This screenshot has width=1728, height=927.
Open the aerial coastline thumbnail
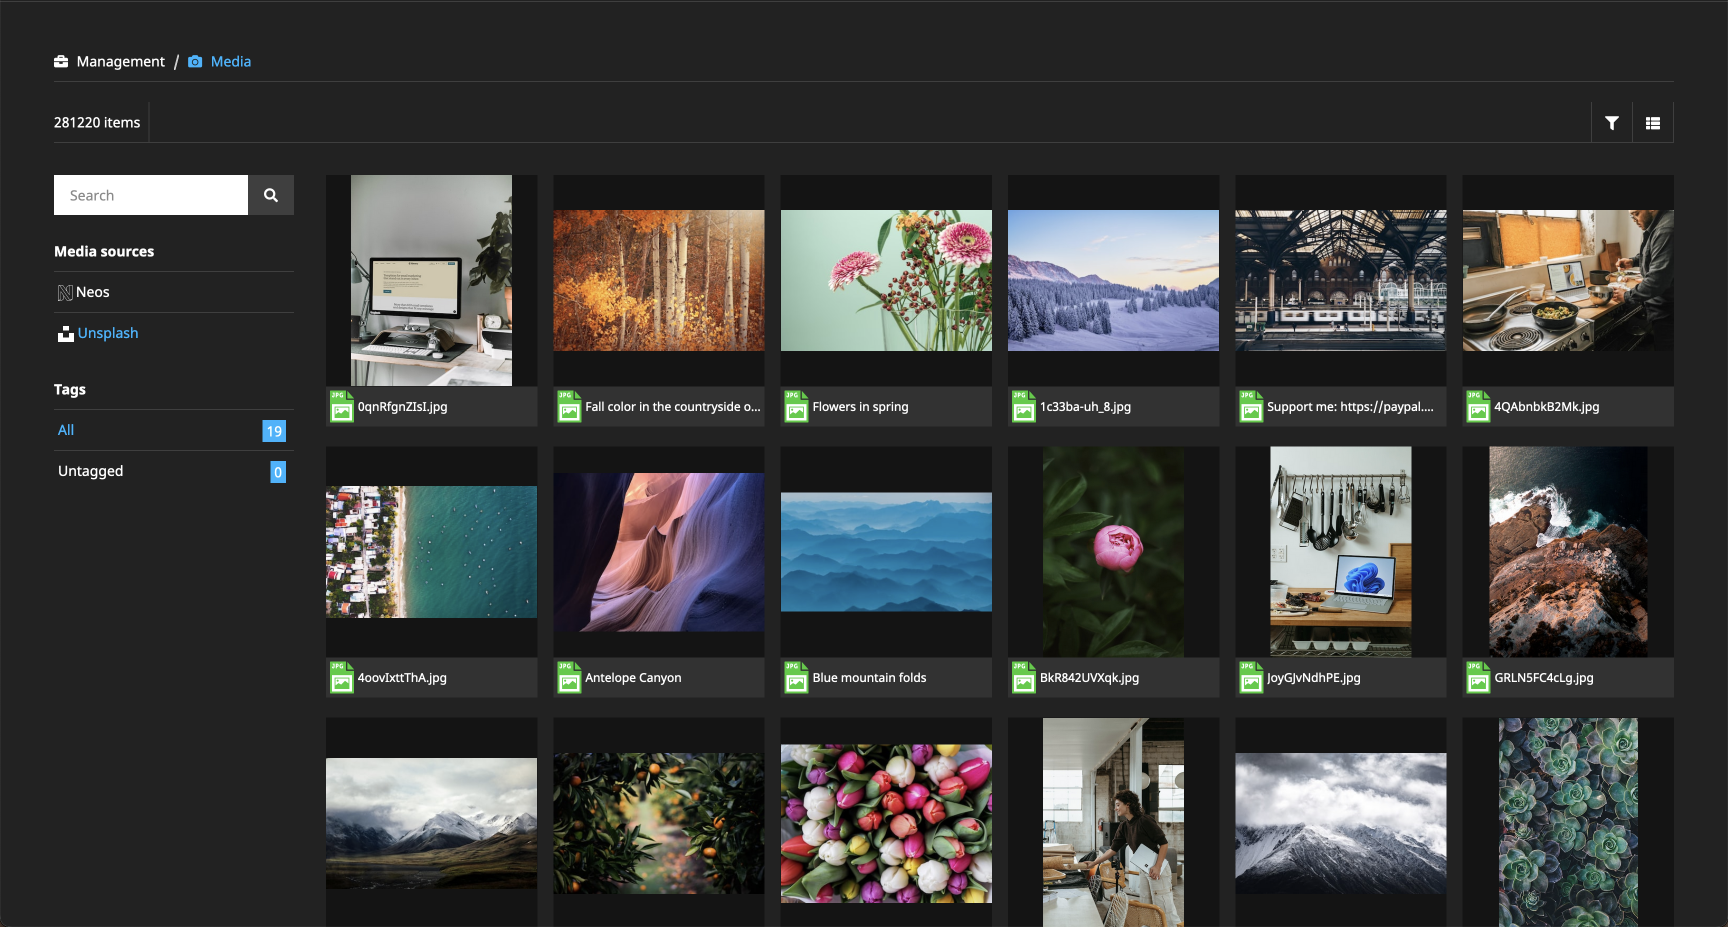(431, 552)
